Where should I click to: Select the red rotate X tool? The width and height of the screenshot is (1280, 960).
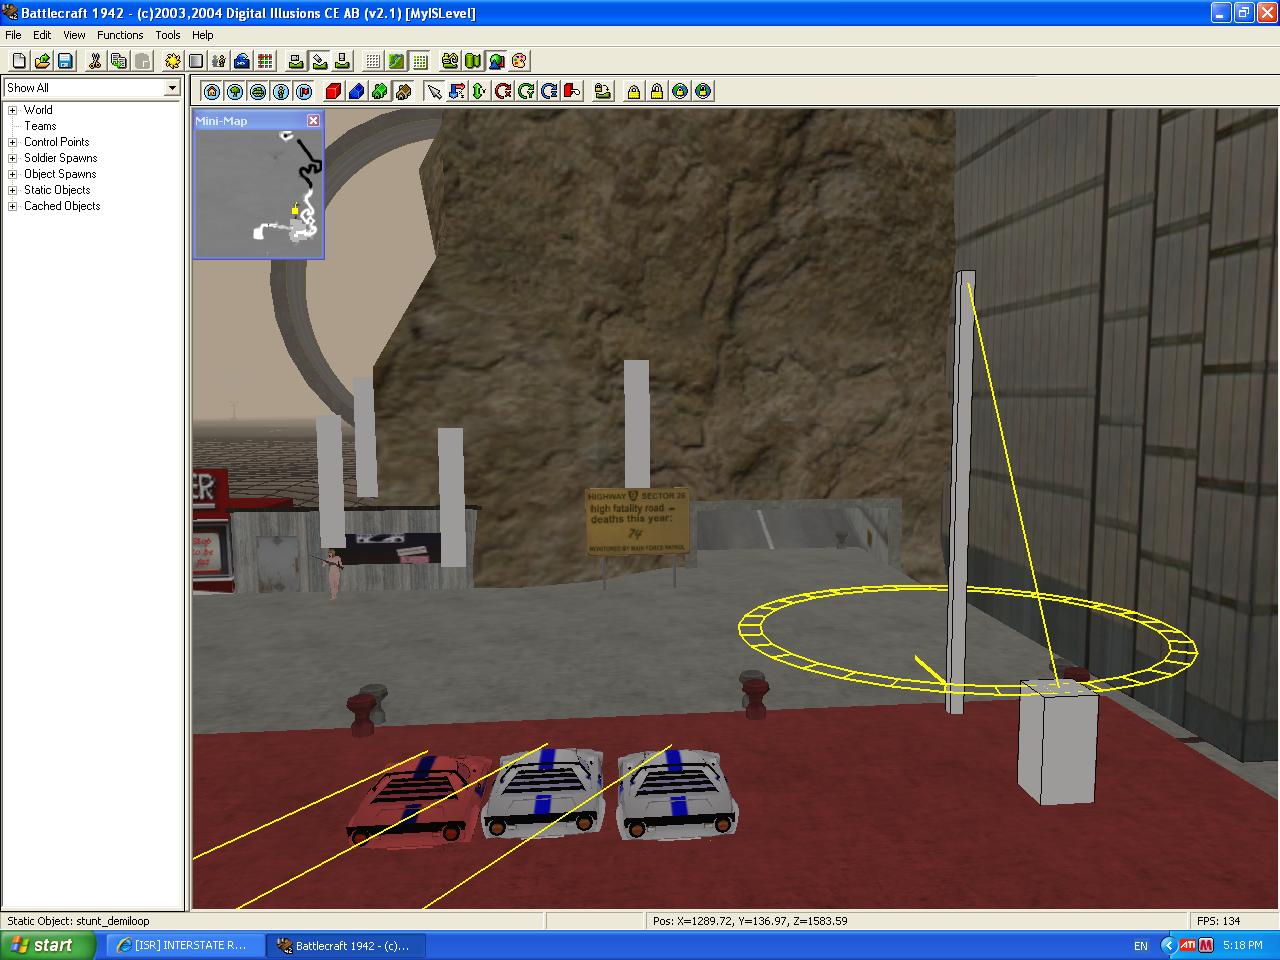pos(503,91)
